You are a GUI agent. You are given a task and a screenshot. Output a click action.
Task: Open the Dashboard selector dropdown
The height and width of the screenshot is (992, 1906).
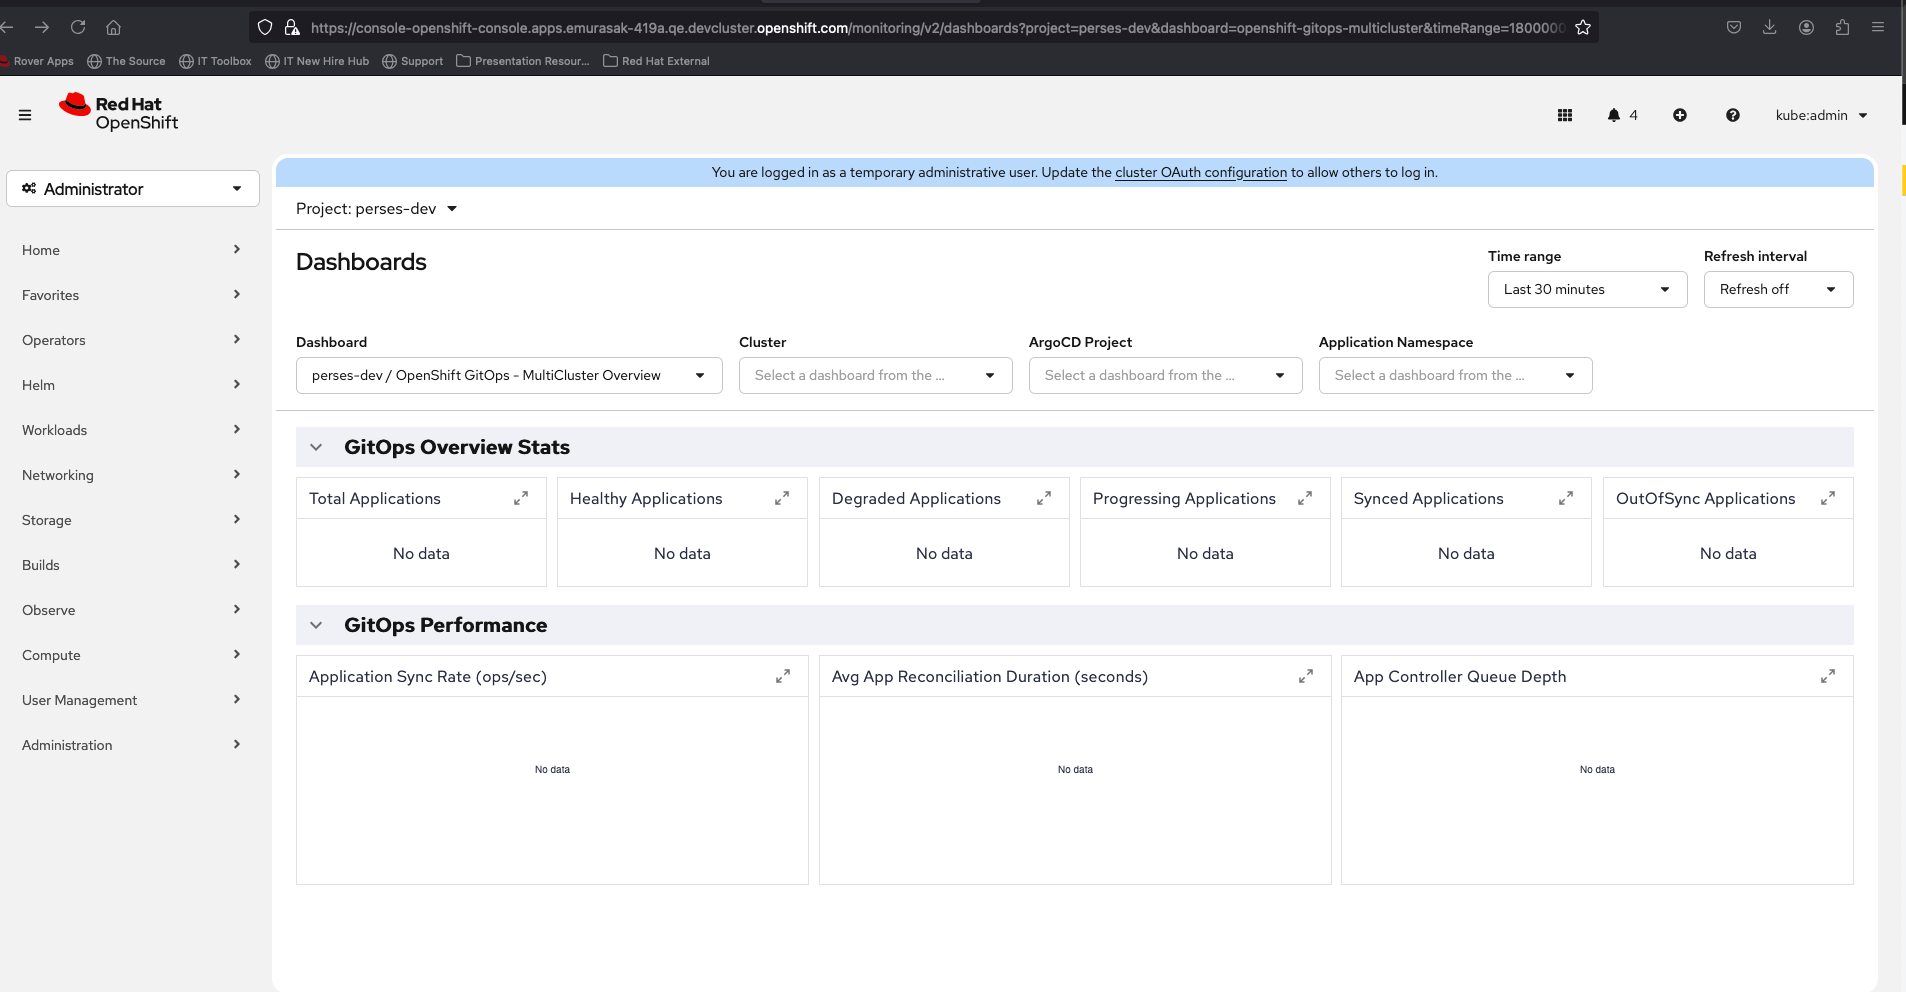[x=509, y=375]
